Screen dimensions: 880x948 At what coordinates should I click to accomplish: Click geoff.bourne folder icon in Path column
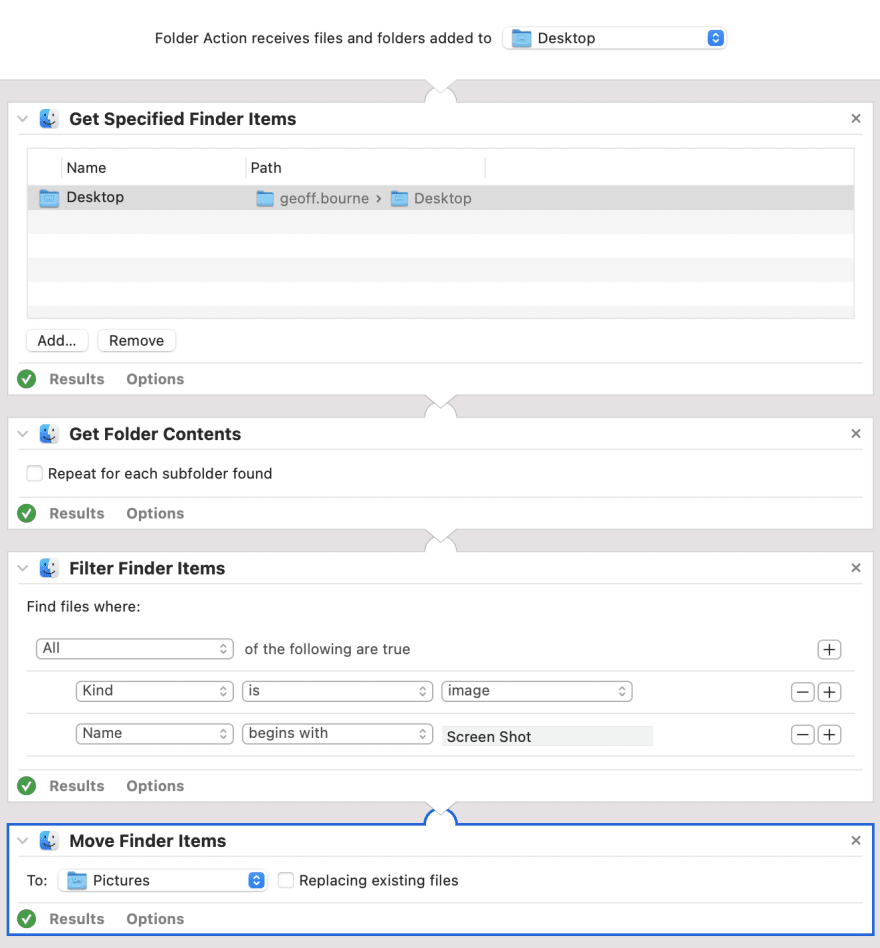[265, 198]
